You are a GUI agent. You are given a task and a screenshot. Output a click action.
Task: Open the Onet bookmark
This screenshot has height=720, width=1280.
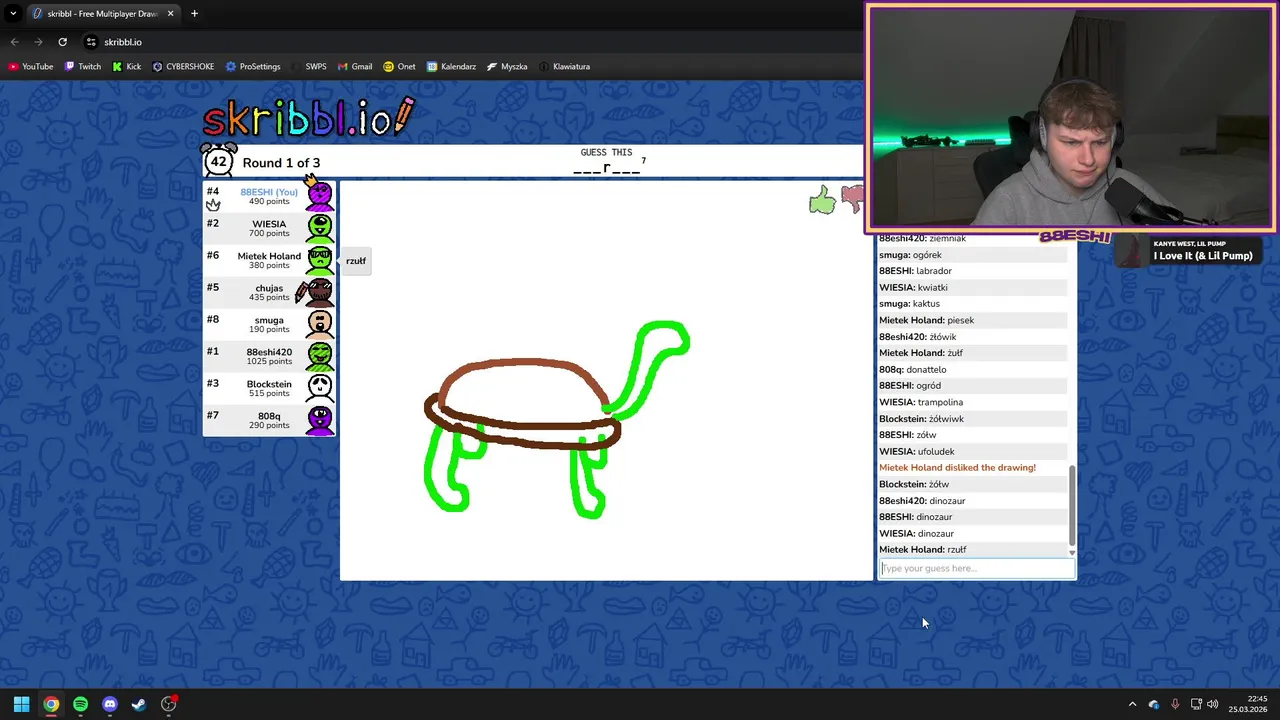click(x=400, y=67)
